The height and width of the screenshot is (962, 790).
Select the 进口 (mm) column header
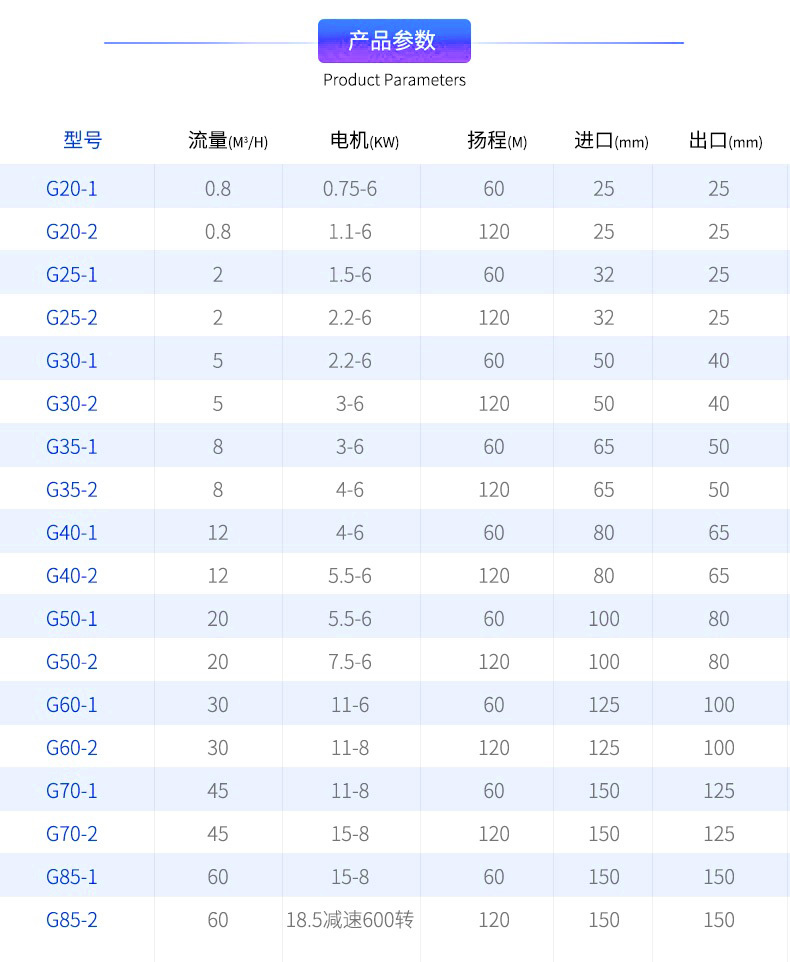click(610, 141)
